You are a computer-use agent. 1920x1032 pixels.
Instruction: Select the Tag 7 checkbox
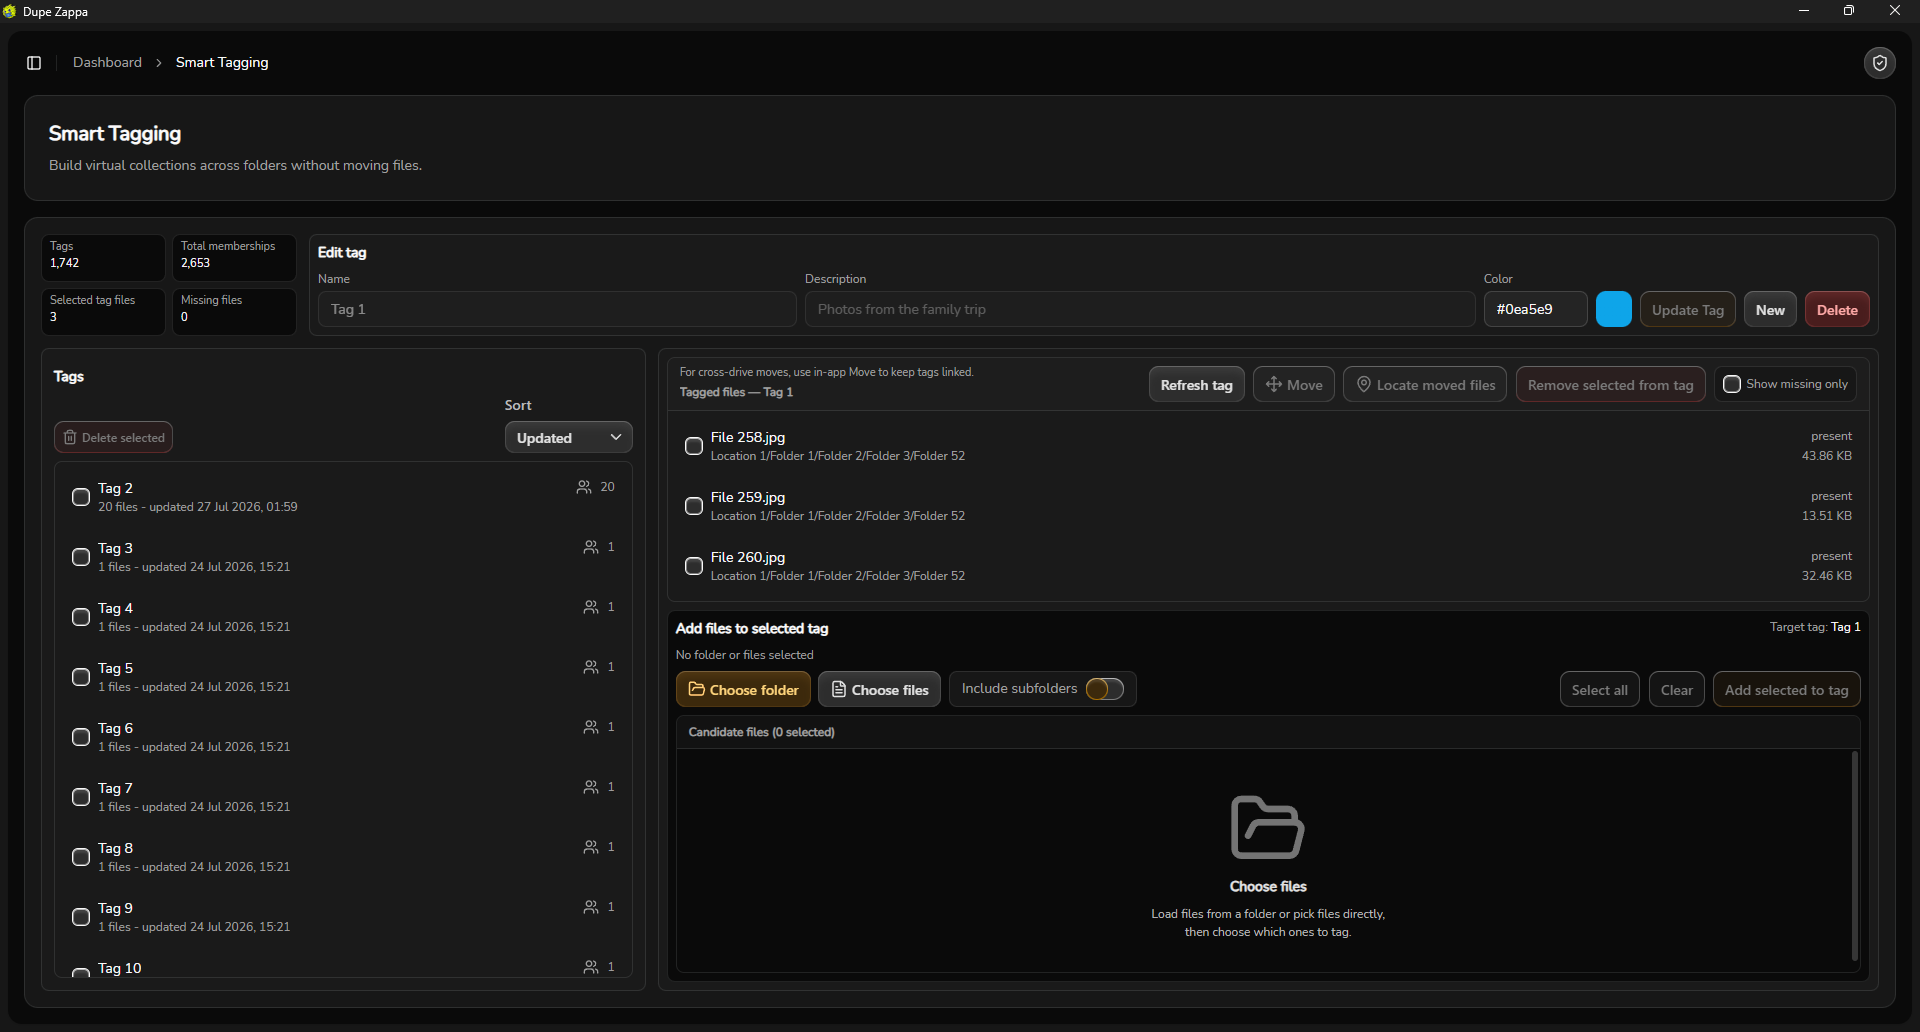coord(81,797)
